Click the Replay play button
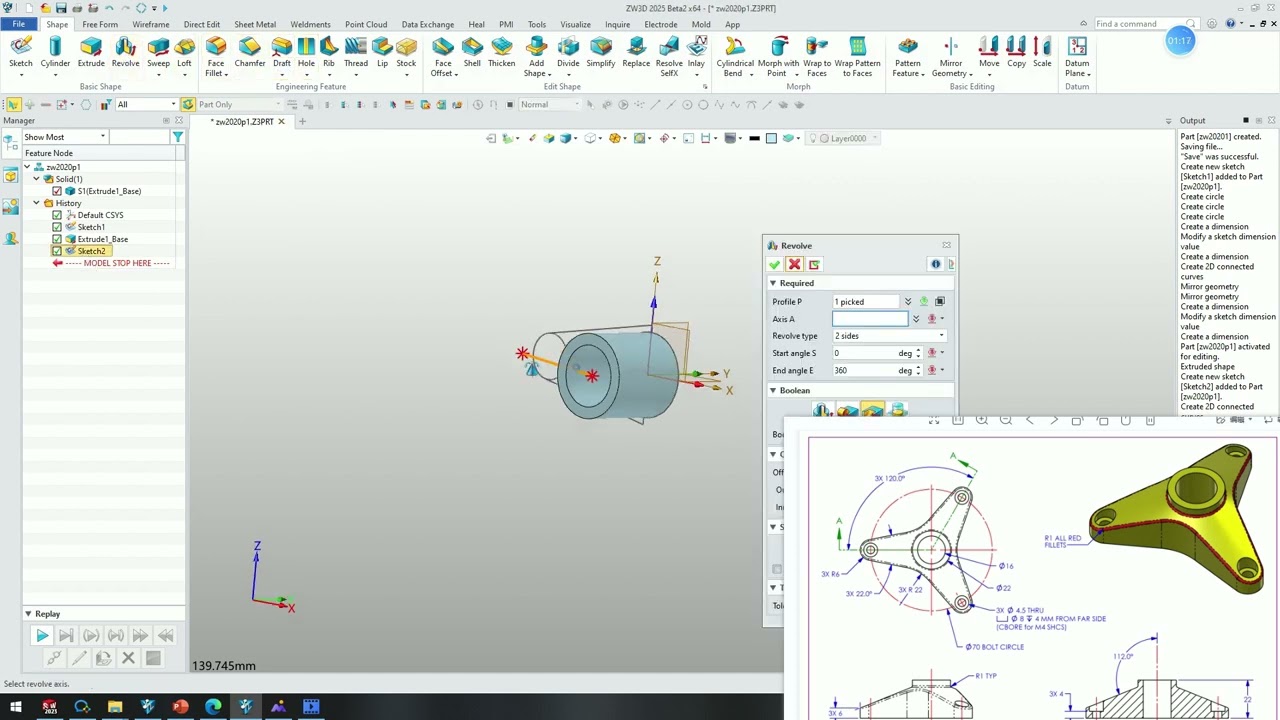This screenshot has height=720, width=1280. point(42,636)
